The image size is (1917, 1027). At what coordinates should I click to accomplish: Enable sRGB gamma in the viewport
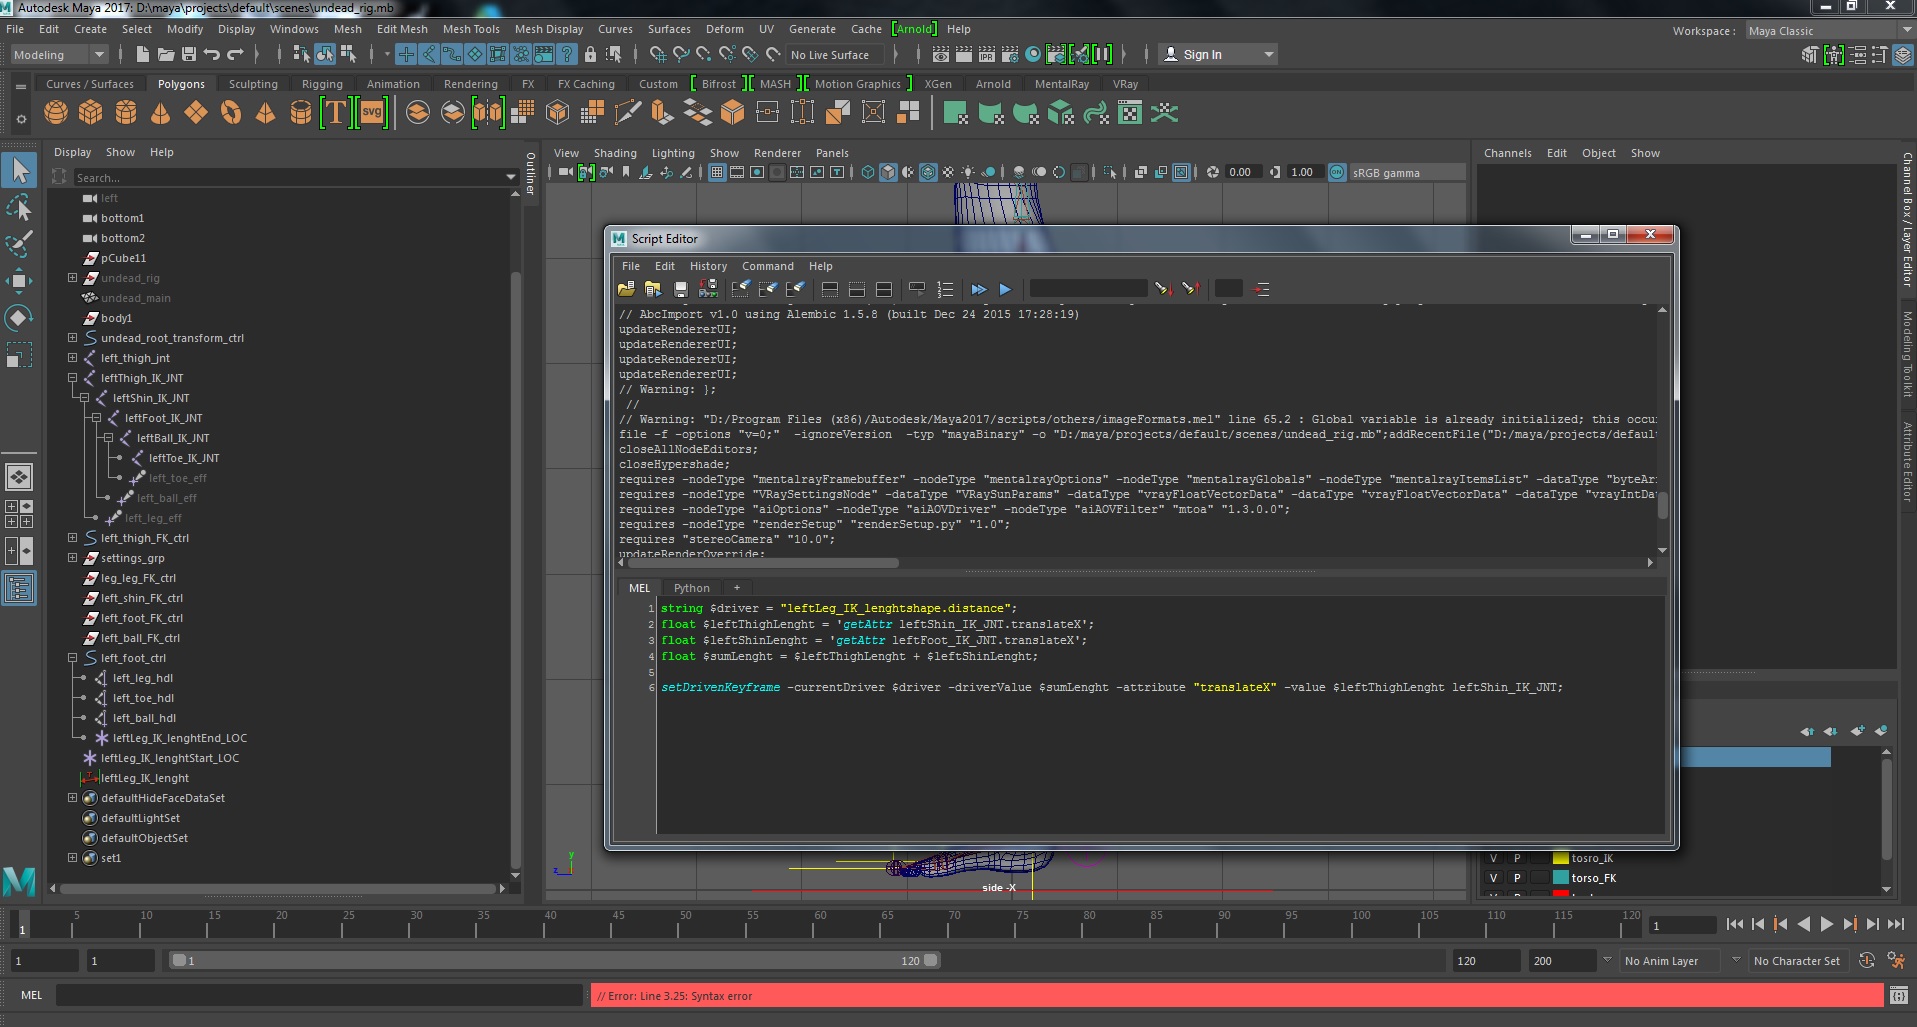click(x=1337, y=172)
